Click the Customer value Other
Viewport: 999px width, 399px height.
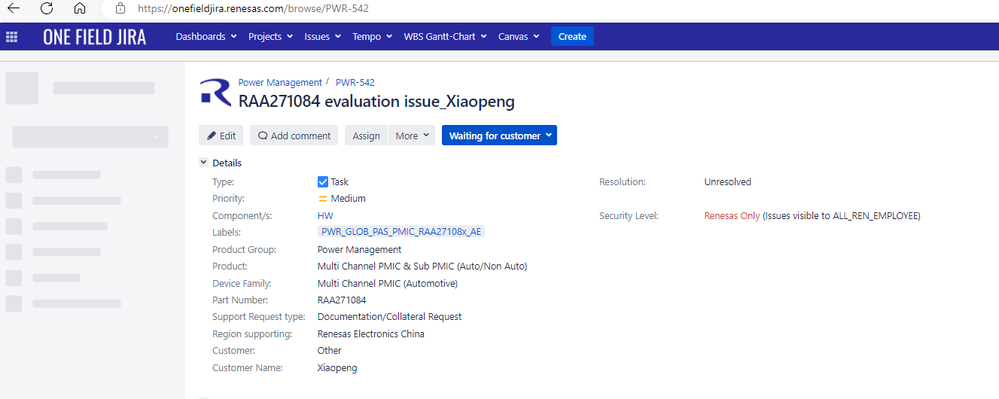[329, 351]
